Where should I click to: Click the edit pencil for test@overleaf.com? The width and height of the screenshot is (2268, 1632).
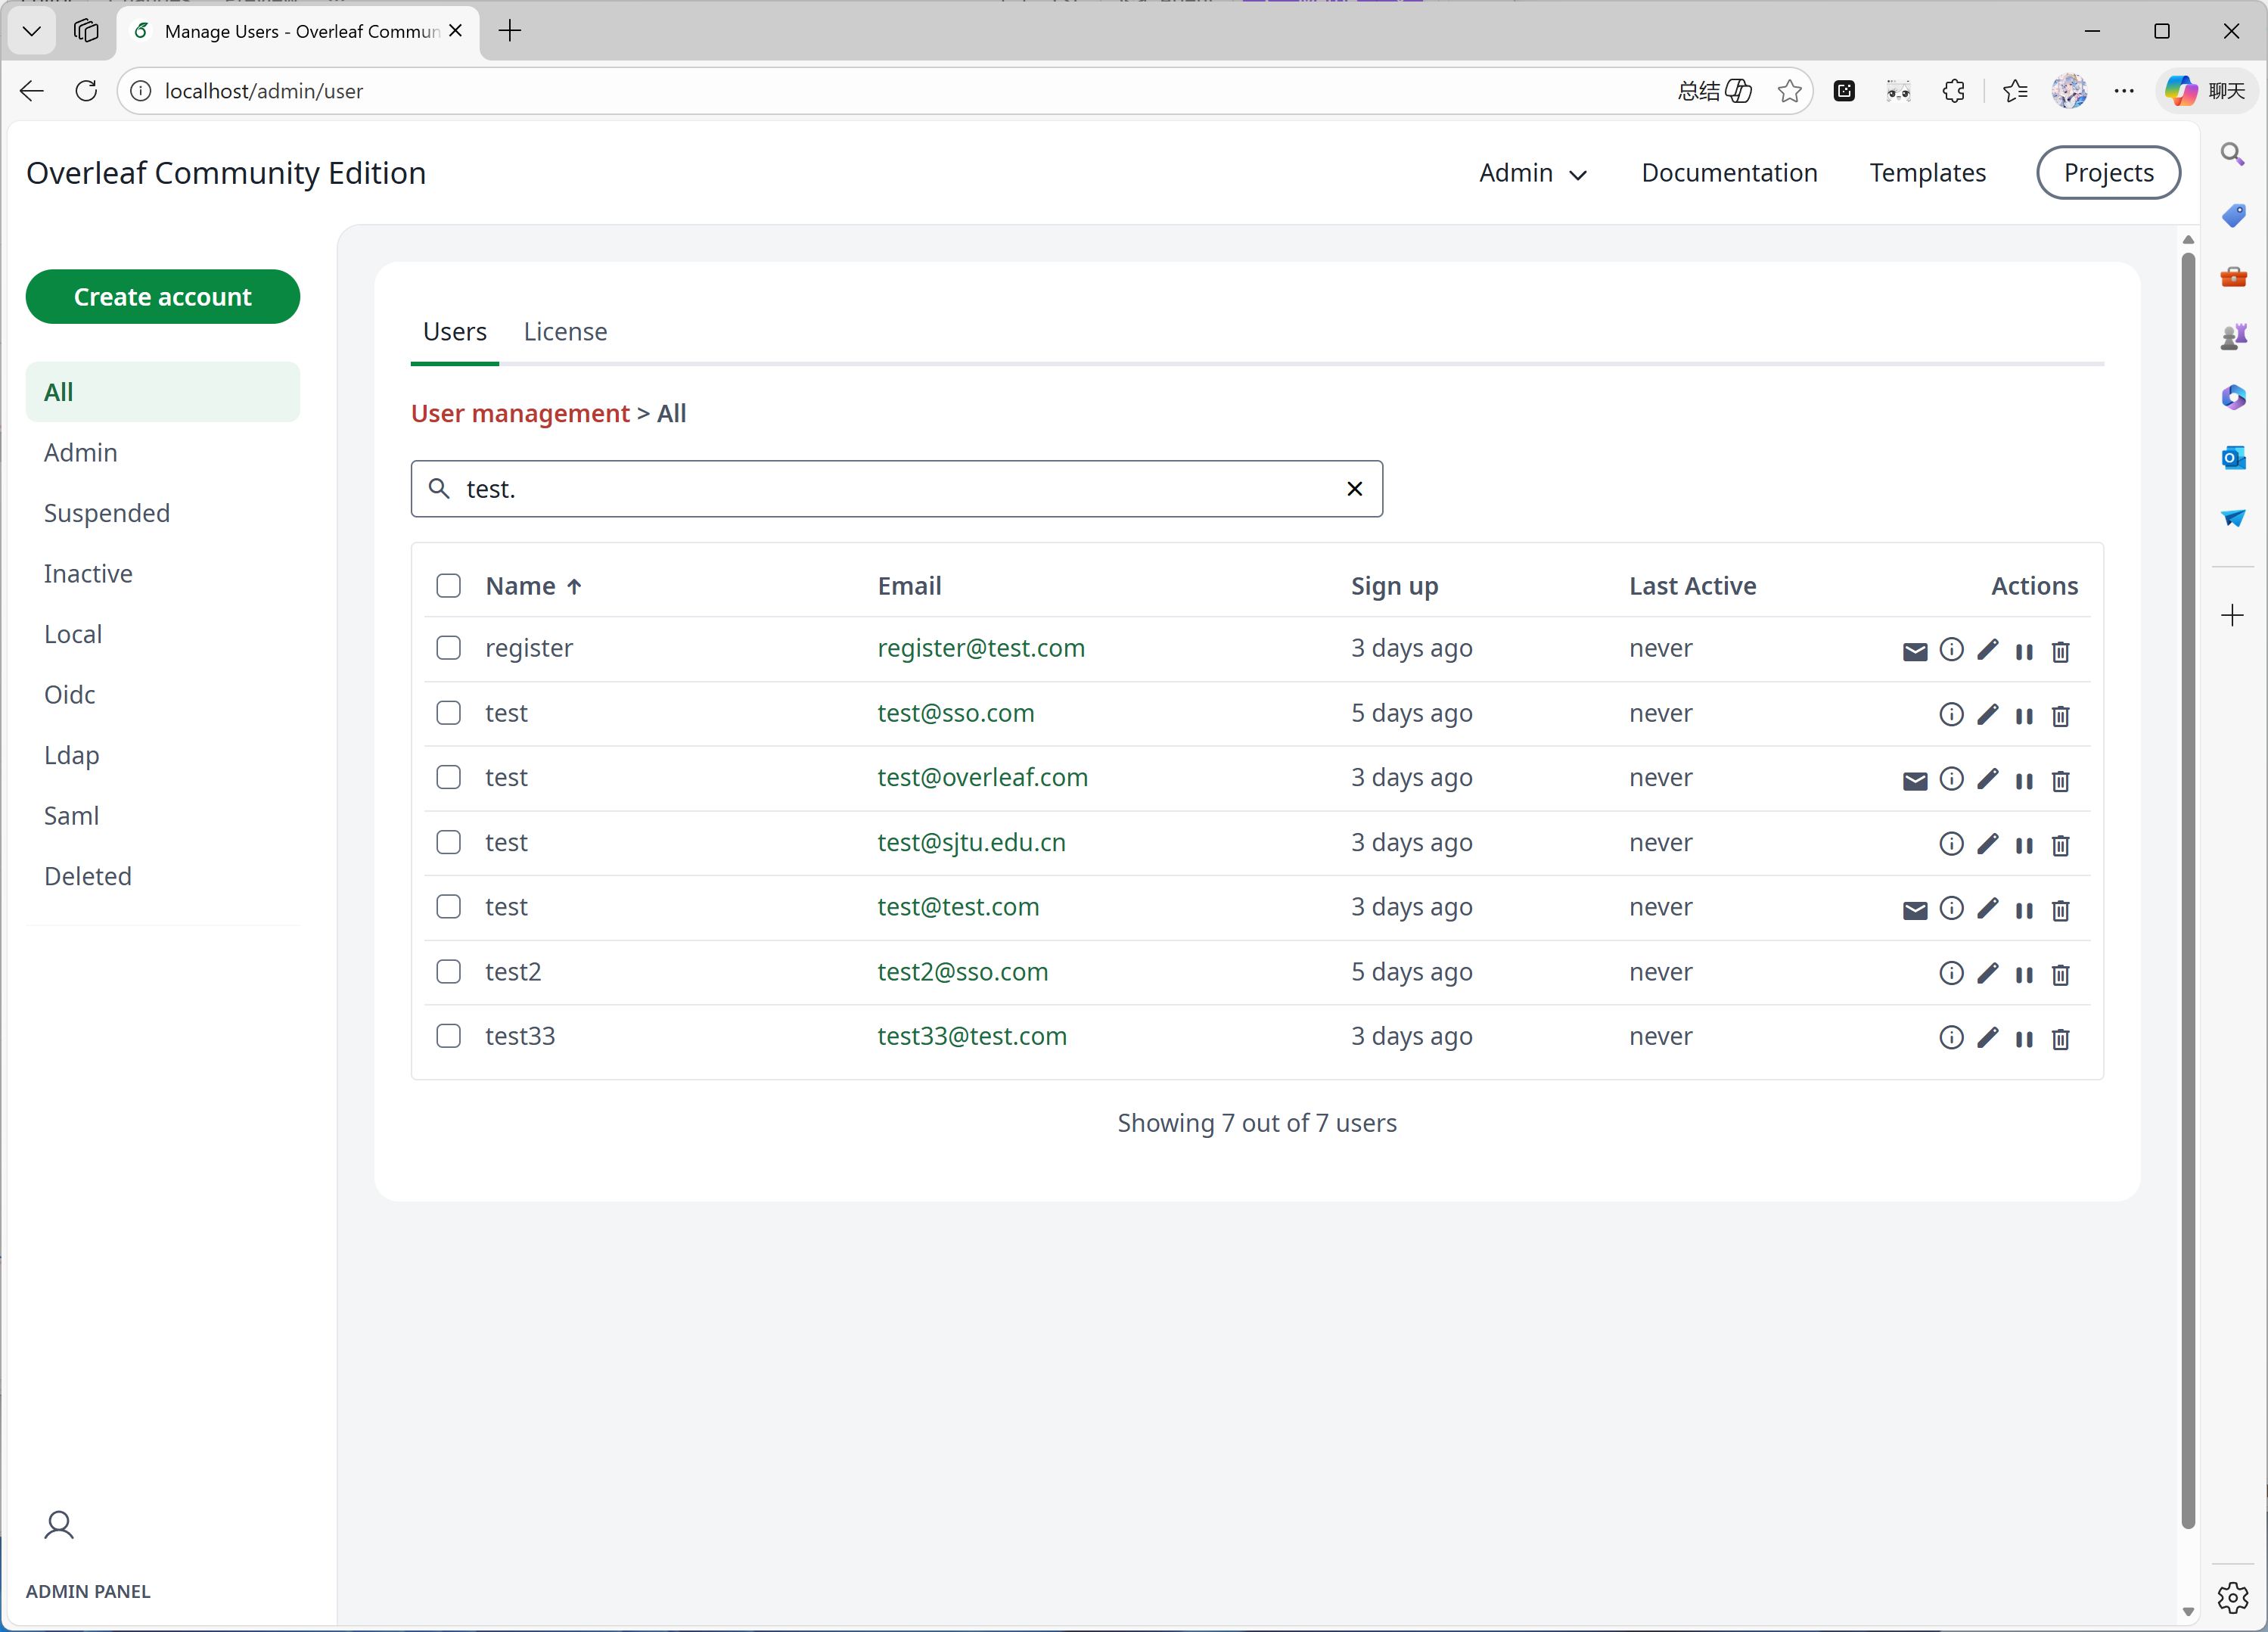pos(1987,779)
